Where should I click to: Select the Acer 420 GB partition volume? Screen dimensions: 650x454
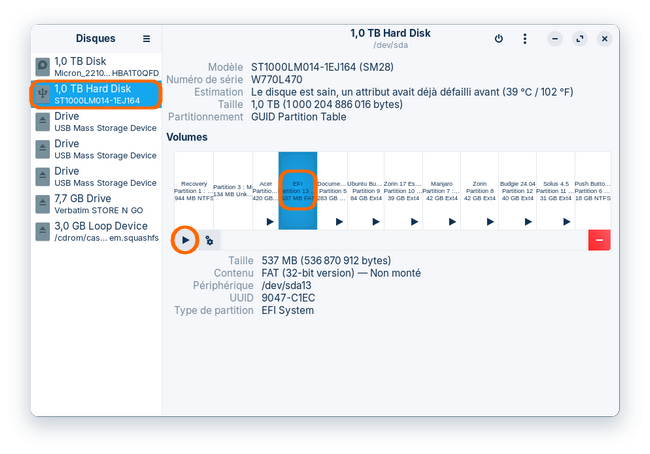point(265,190)
